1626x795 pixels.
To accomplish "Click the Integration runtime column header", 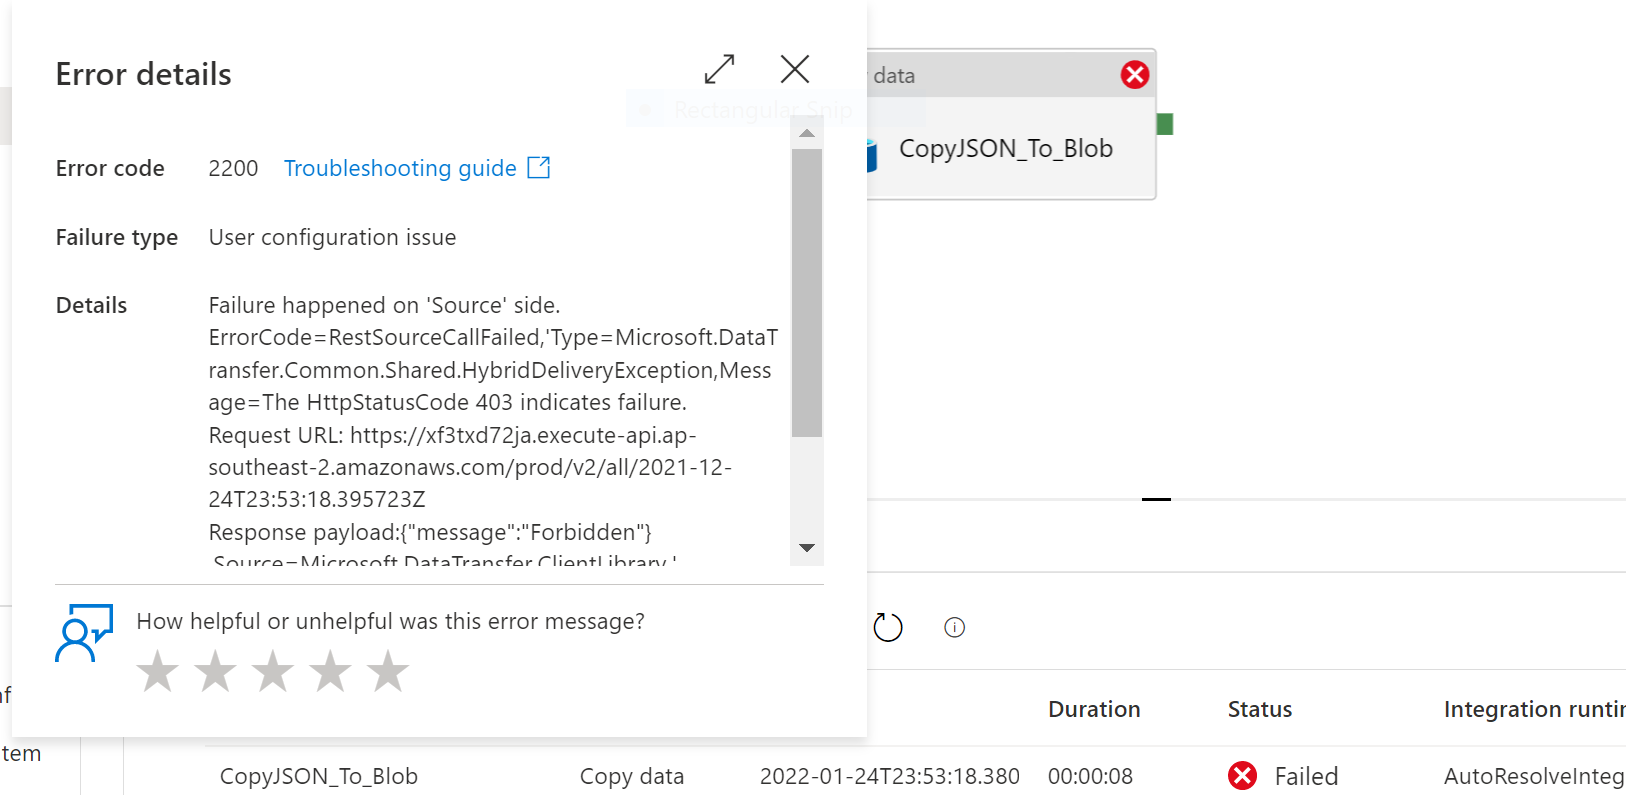I will (x=1534, y=709).
